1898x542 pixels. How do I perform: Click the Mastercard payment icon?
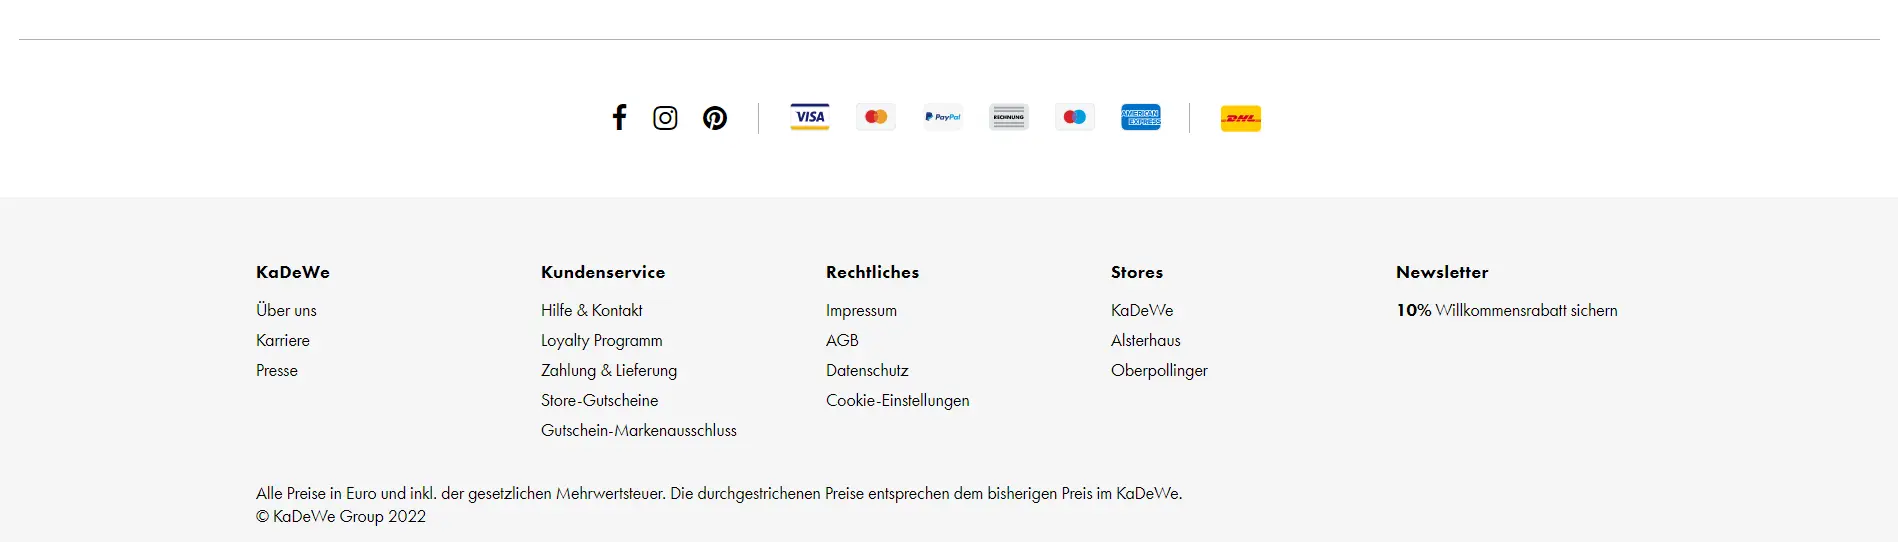[x=876, y=117]
